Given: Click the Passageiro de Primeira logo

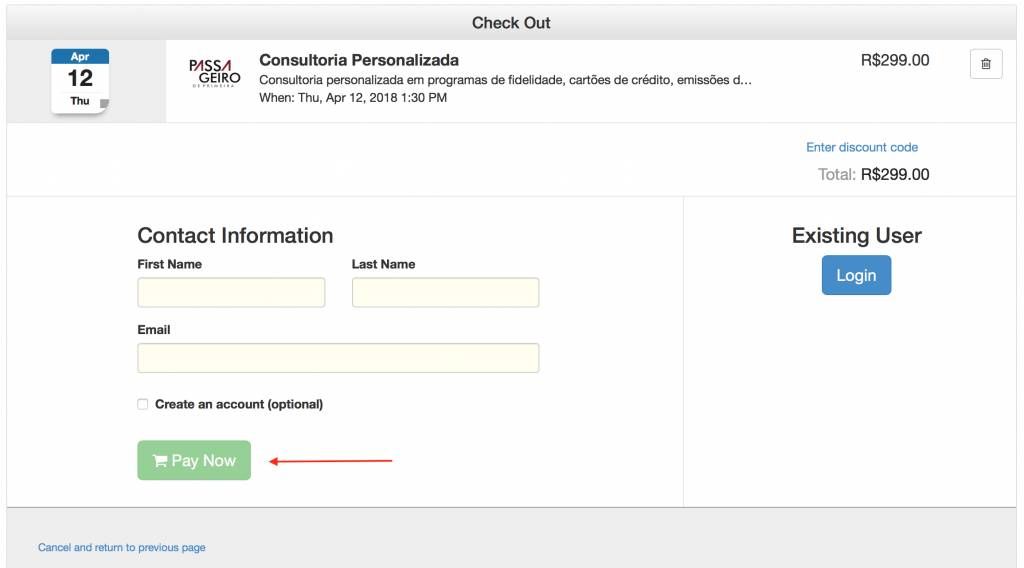Looking at the screenshot, I should point(215,73).
